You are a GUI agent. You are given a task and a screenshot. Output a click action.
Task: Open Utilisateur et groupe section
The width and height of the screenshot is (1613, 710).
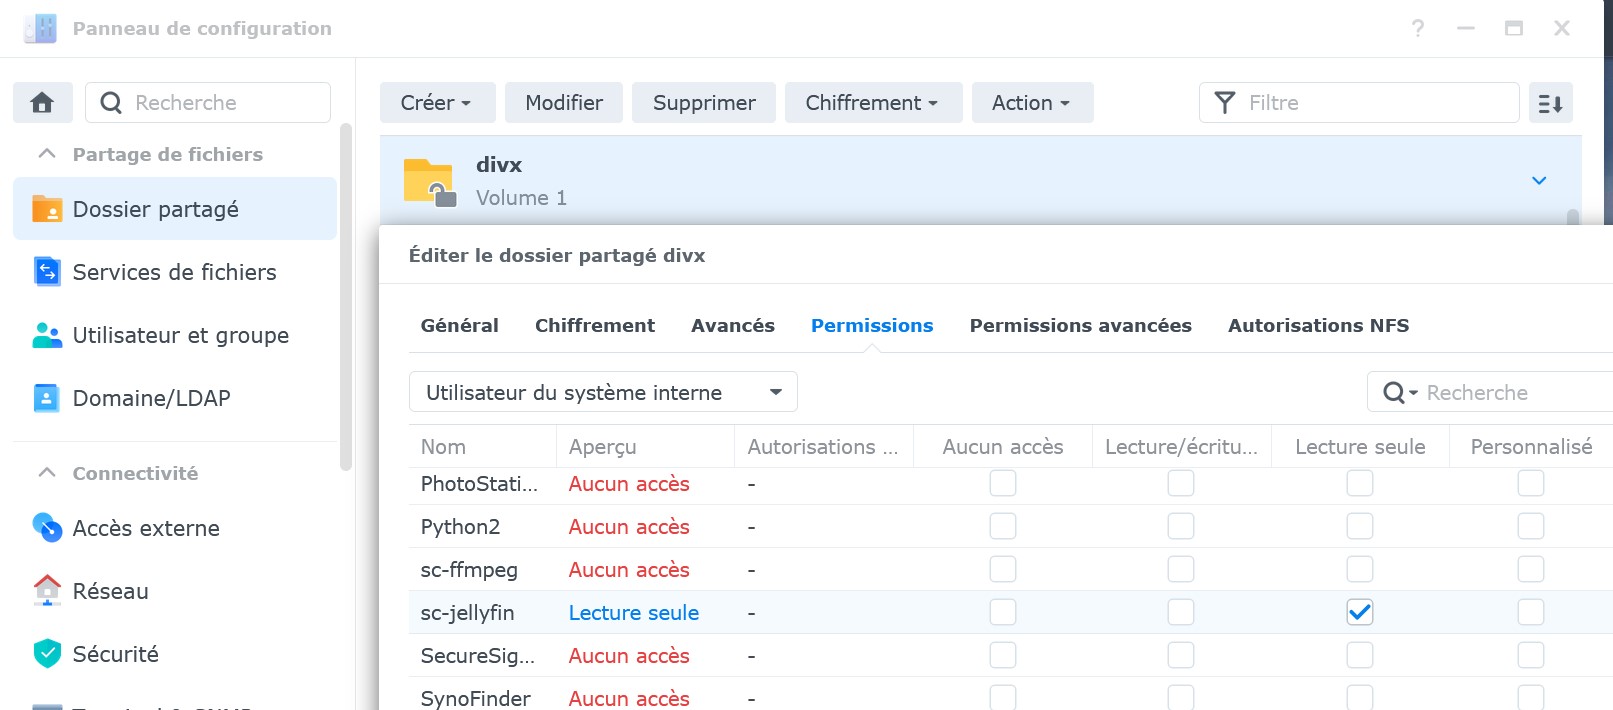point(180,335)
